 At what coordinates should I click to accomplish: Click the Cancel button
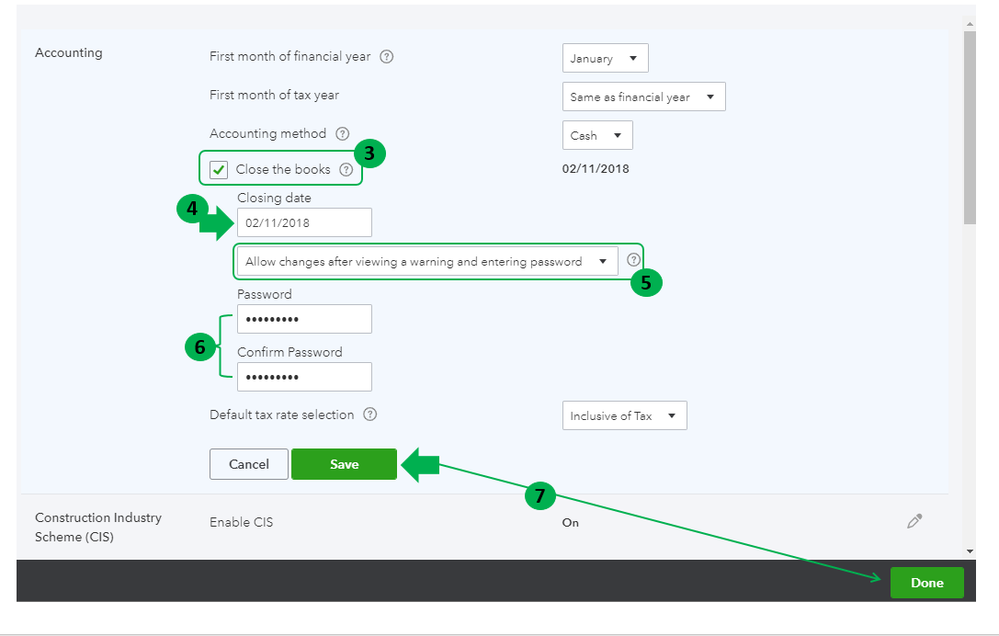click(248, 464)
